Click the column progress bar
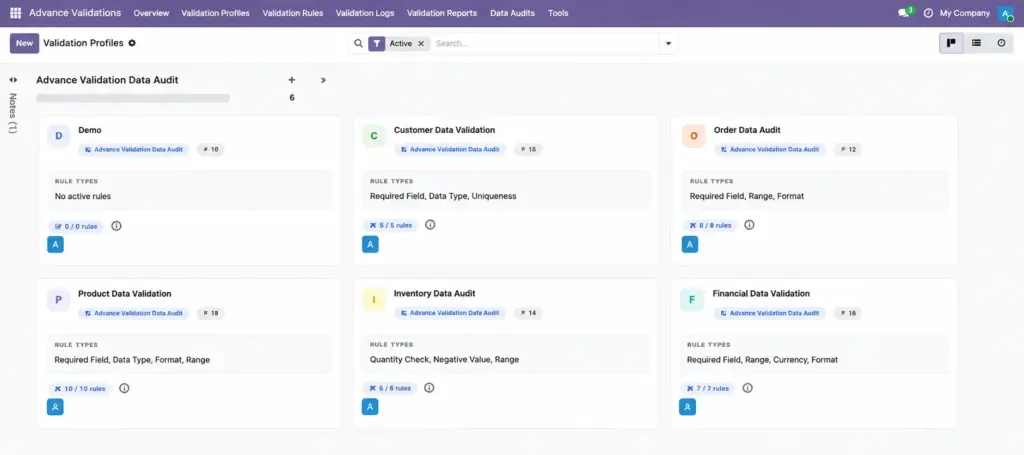The image size is (1024, 455). pyautogui.click(x=133, y=99)
